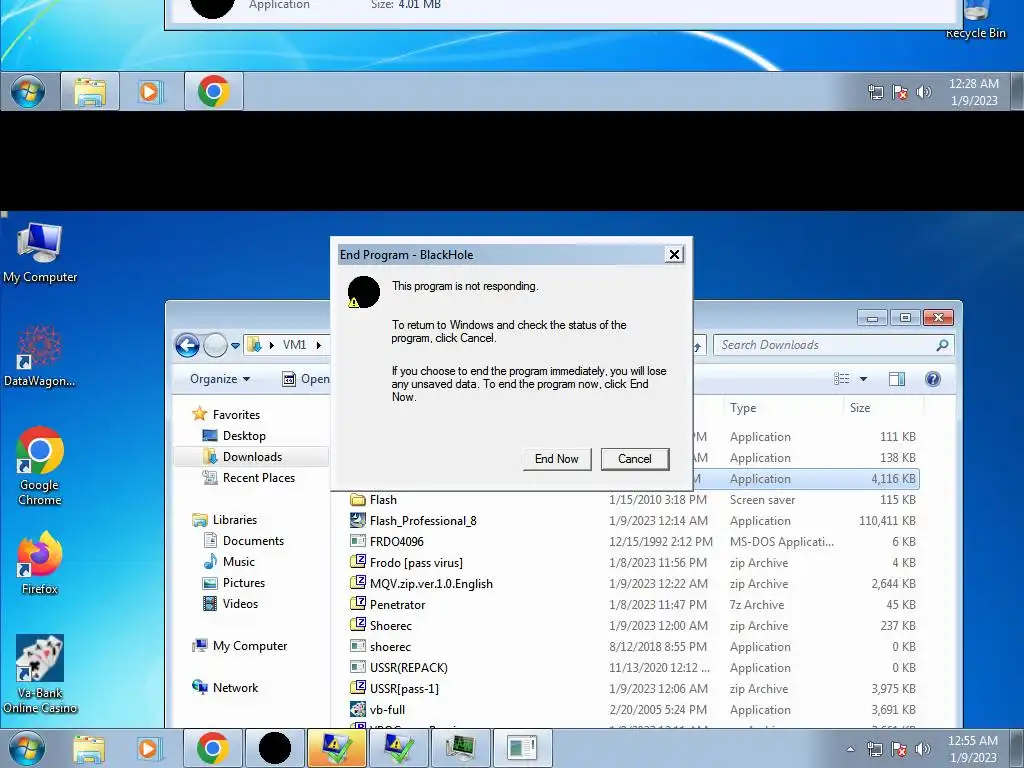Select the USSR(REPACK) file
The image size is (1024, 768).
pyautogui.click(x=633, y=667)
